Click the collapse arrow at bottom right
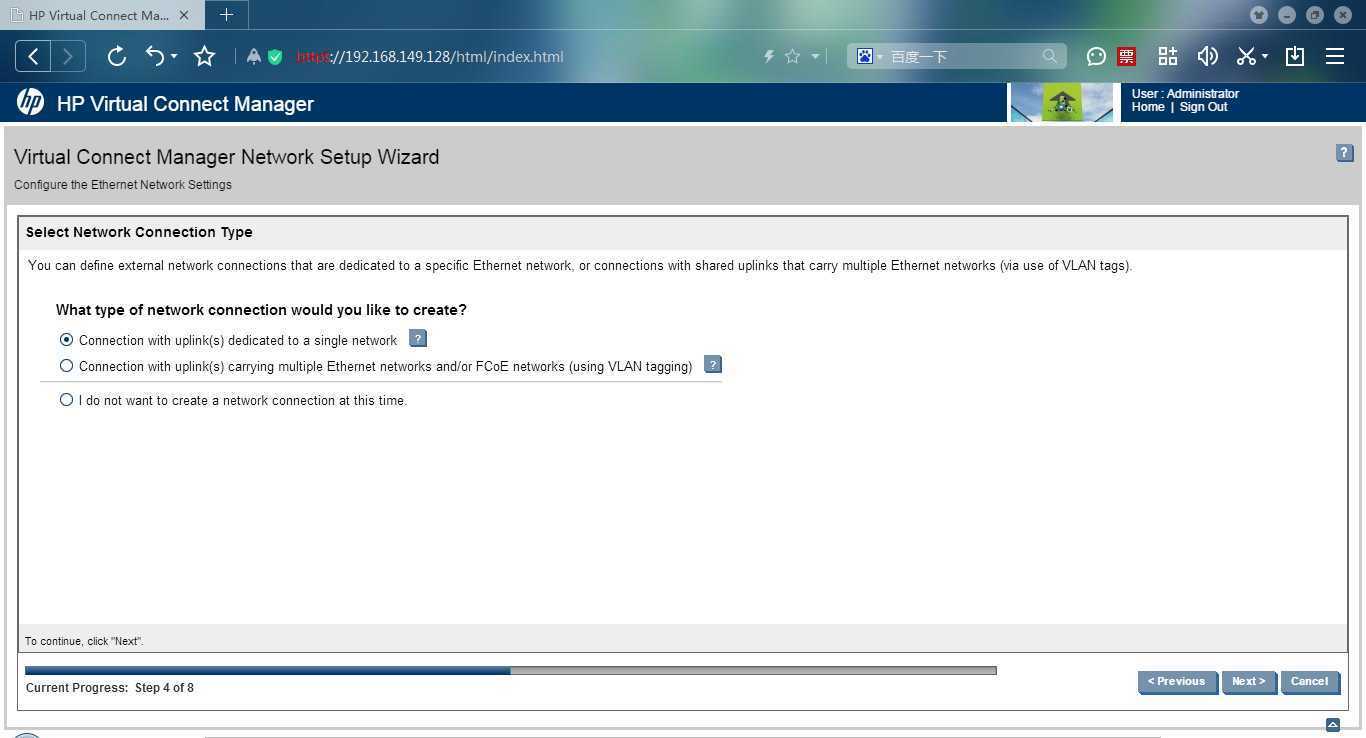The height and width of the screenshot is (738, 1366). click(x=1333, y=725)
